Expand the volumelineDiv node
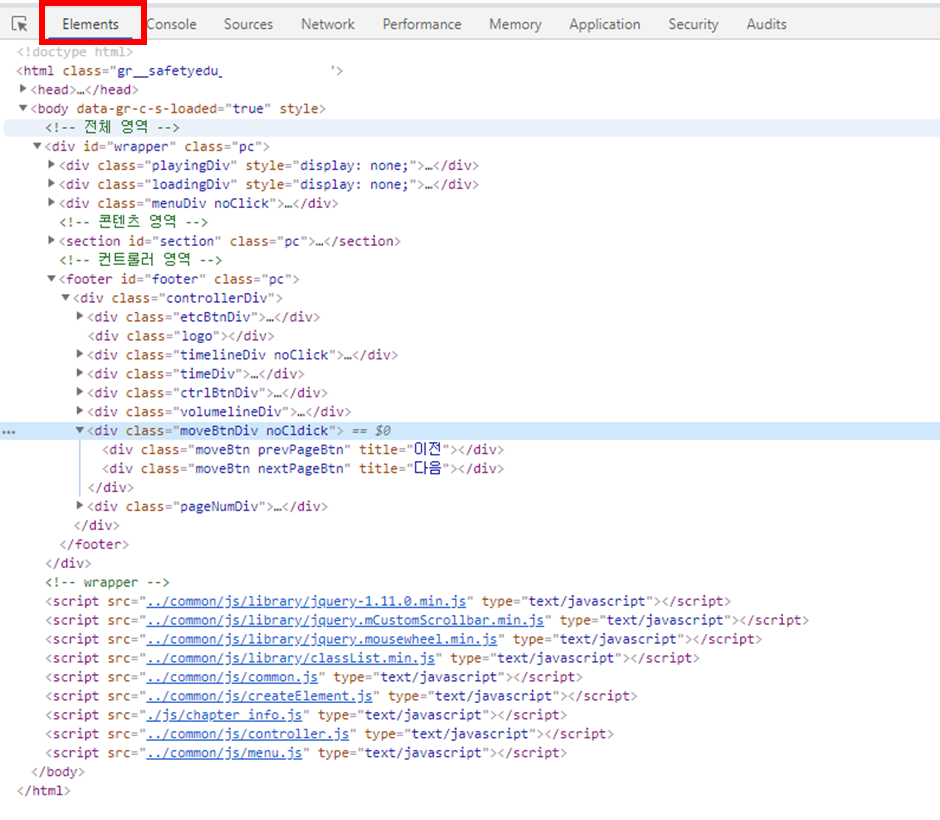The image size is (940, 820). [x=80, y=411]
